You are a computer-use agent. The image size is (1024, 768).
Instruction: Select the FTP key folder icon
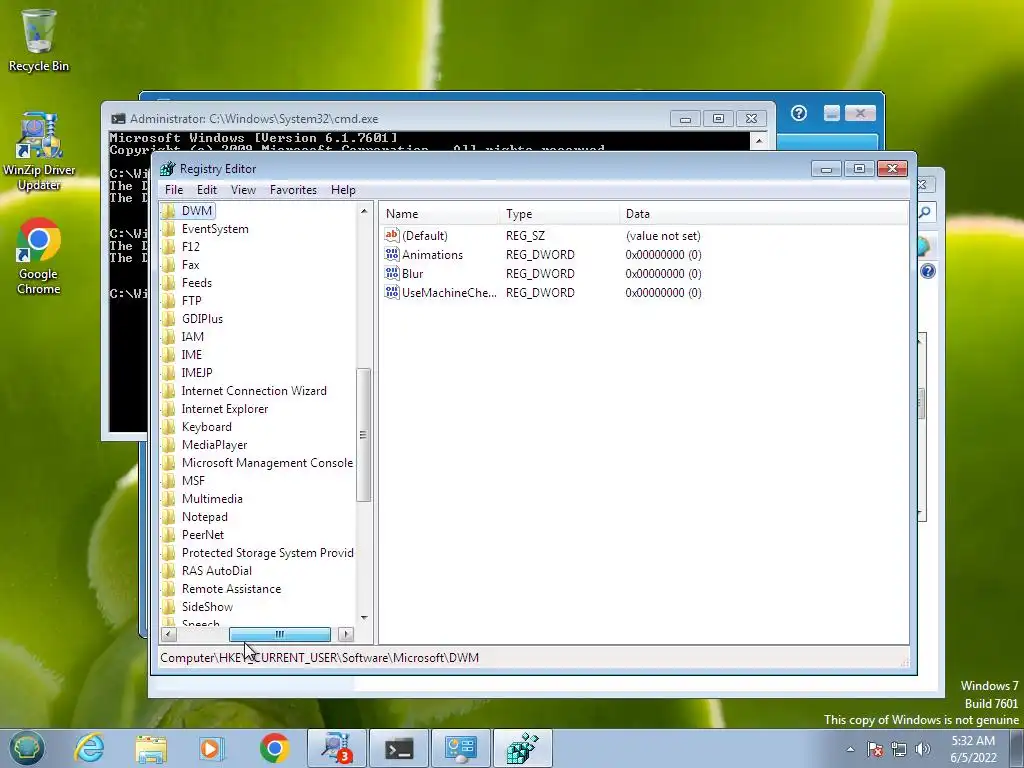point(169,300)
